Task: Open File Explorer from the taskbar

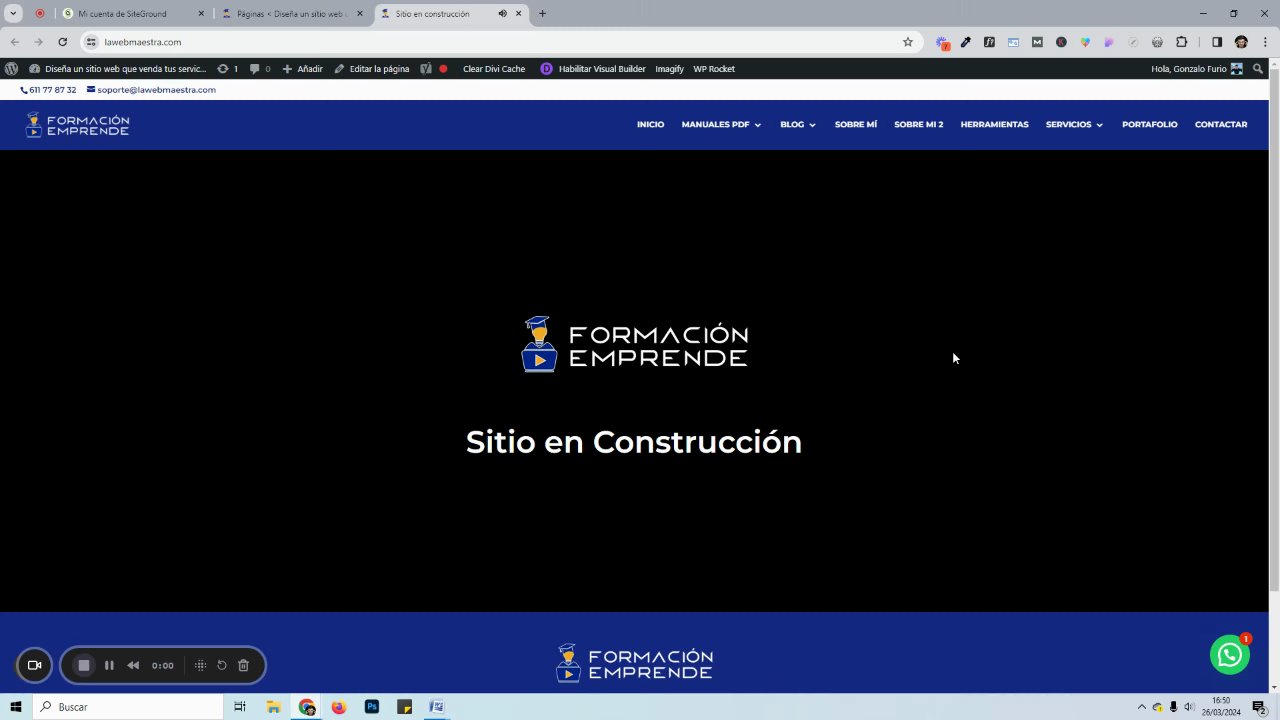Action: pyautogui.click(x=273, y=707)
